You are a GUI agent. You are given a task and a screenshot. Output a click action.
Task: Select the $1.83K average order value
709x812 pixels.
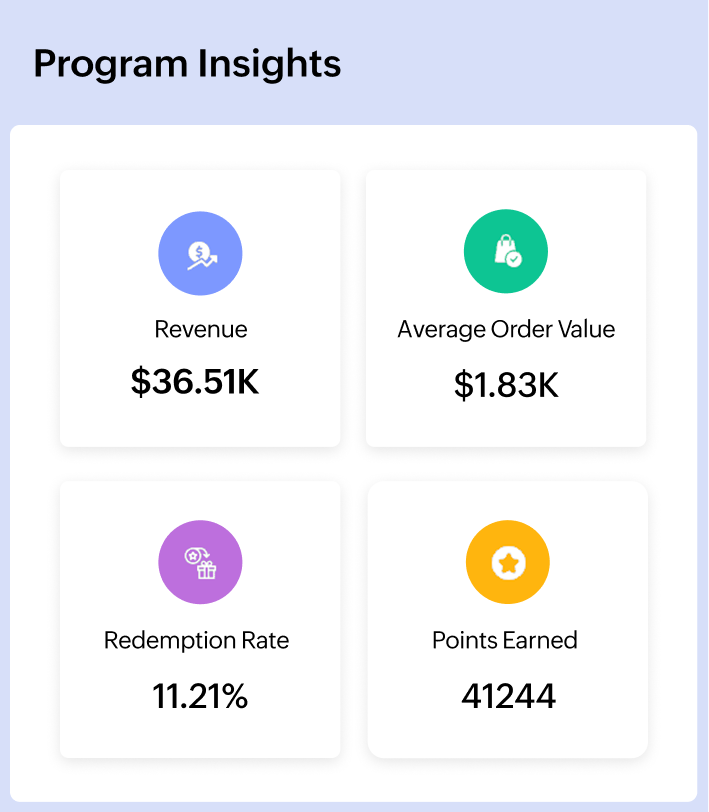point(506,384)
